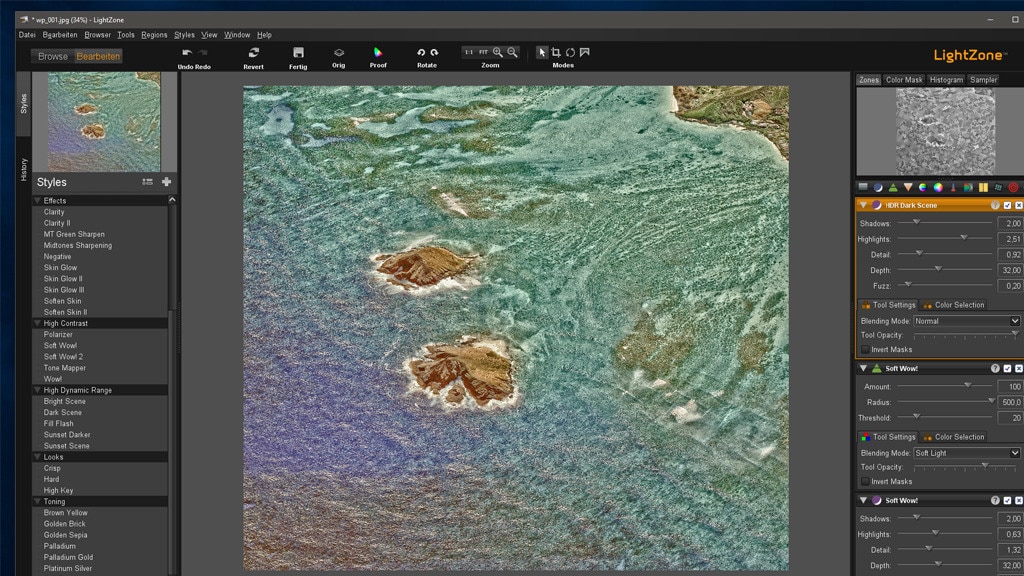Image resolution: width=1024 pixels, height=576 pixels.
Task: Click the Sharpen green triangle tool icon
Action: (894, 186)
